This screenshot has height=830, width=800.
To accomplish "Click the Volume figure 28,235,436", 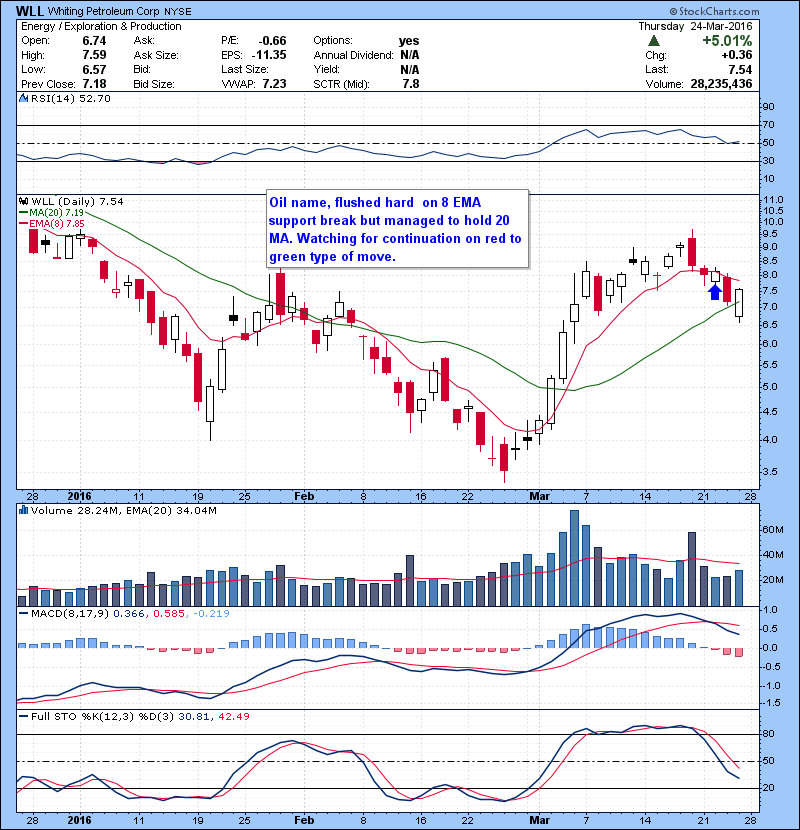I will tap(721, 84).
